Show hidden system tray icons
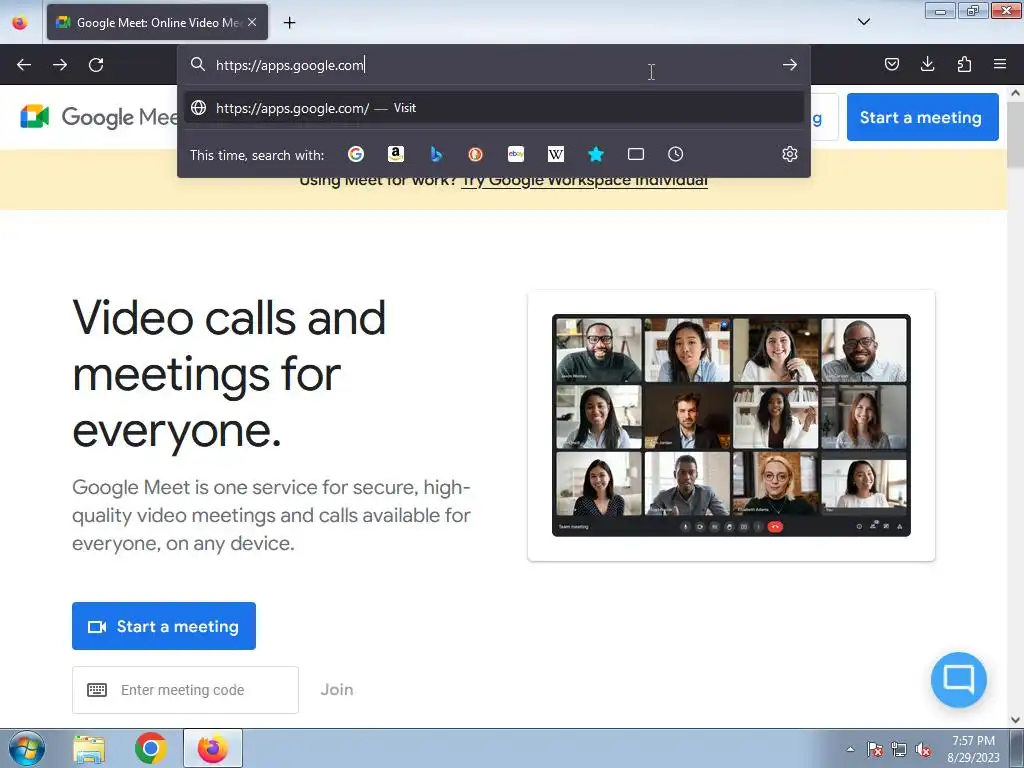The width and height of the screenshot is (1024, 768). (850, 749)
